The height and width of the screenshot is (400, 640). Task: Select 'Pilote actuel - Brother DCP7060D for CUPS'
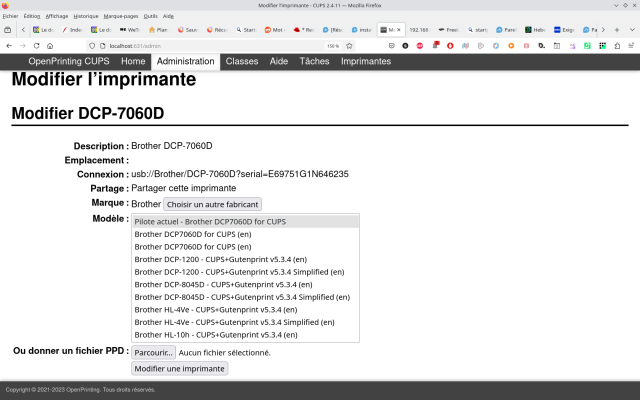coord(245,222)
